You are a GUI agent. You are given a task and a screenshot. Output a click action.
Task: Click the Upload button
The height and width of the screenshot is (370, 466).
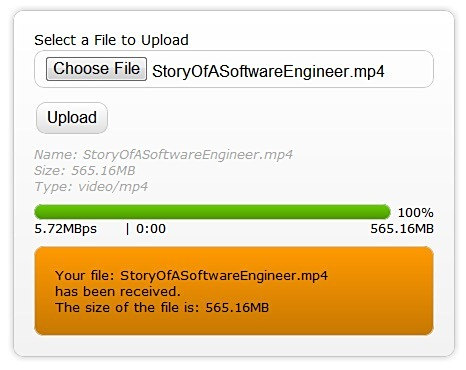pyautogui.click(x=72, y=118)
